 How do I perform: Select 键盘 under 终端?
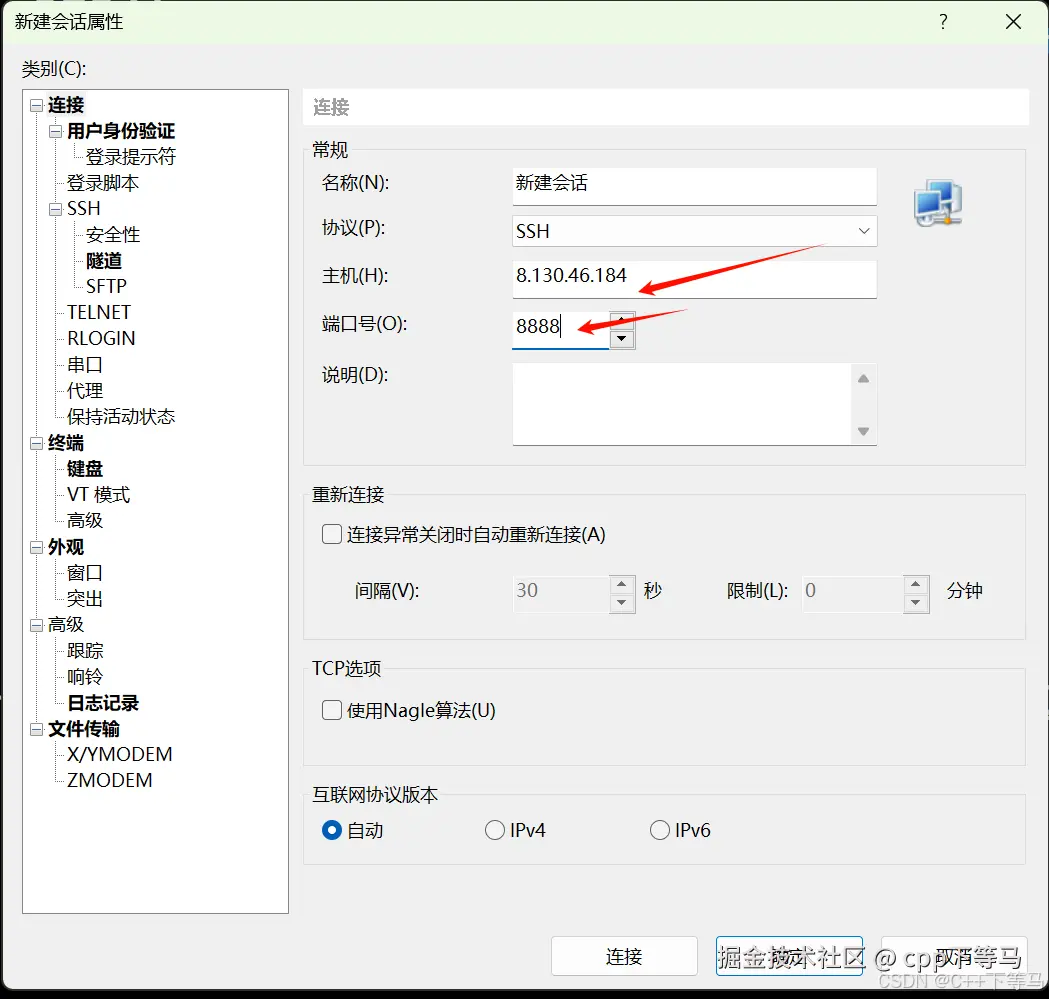coord(84,468)
